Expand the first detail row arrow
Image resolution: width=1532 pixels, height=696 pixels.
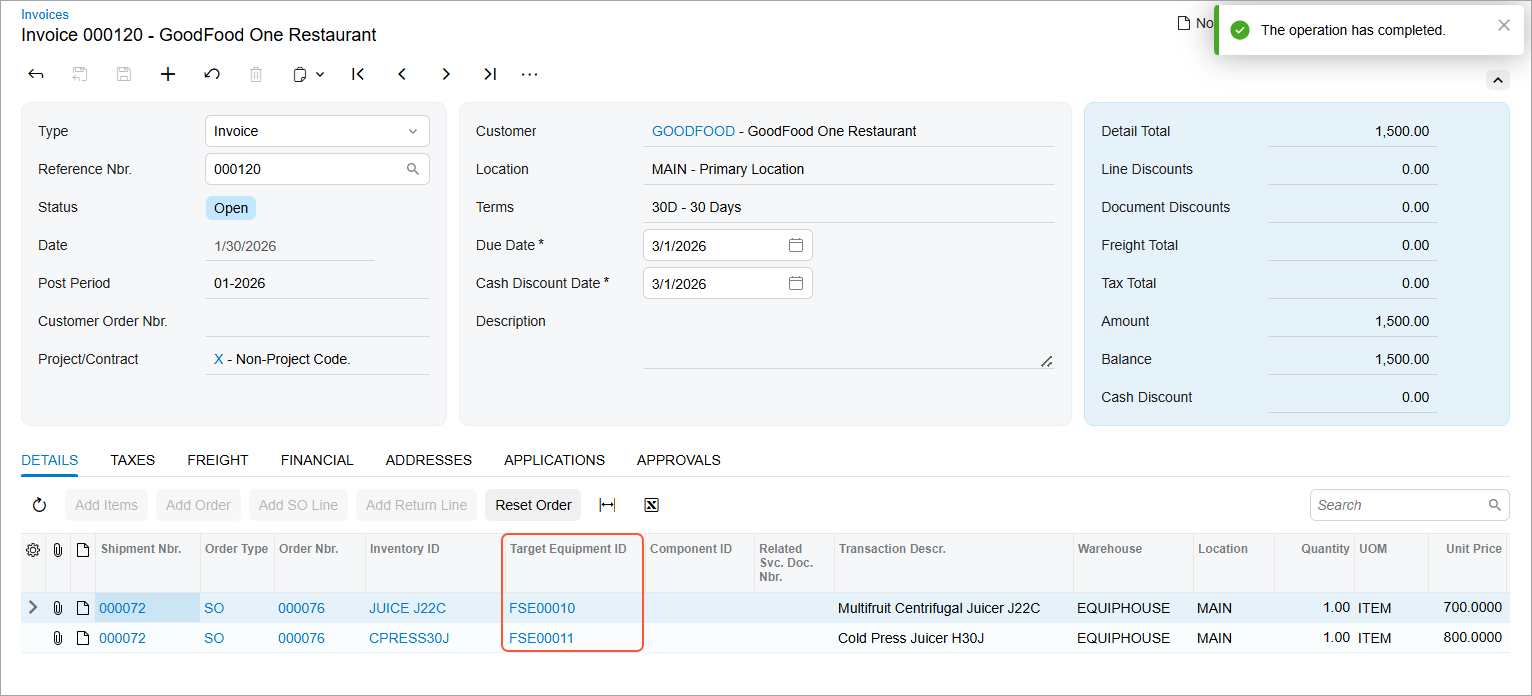point(33,608)
